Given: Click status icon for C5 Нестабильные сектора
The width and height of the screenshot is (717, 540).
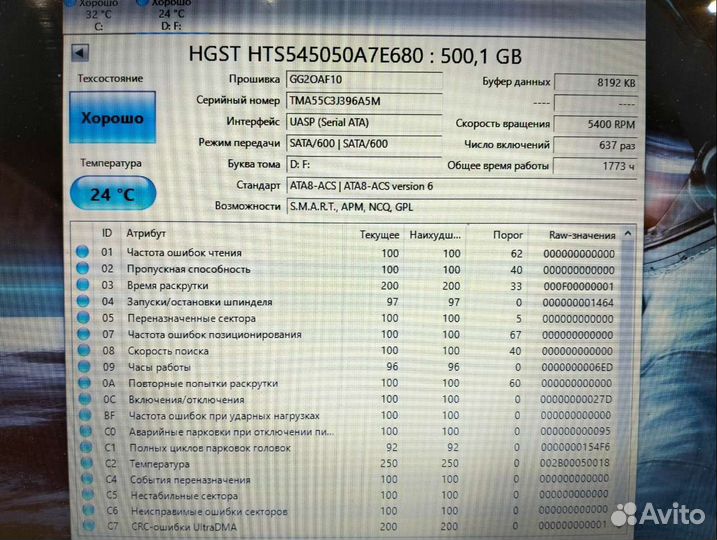Looking at the screenshot, I should [88, 494].
